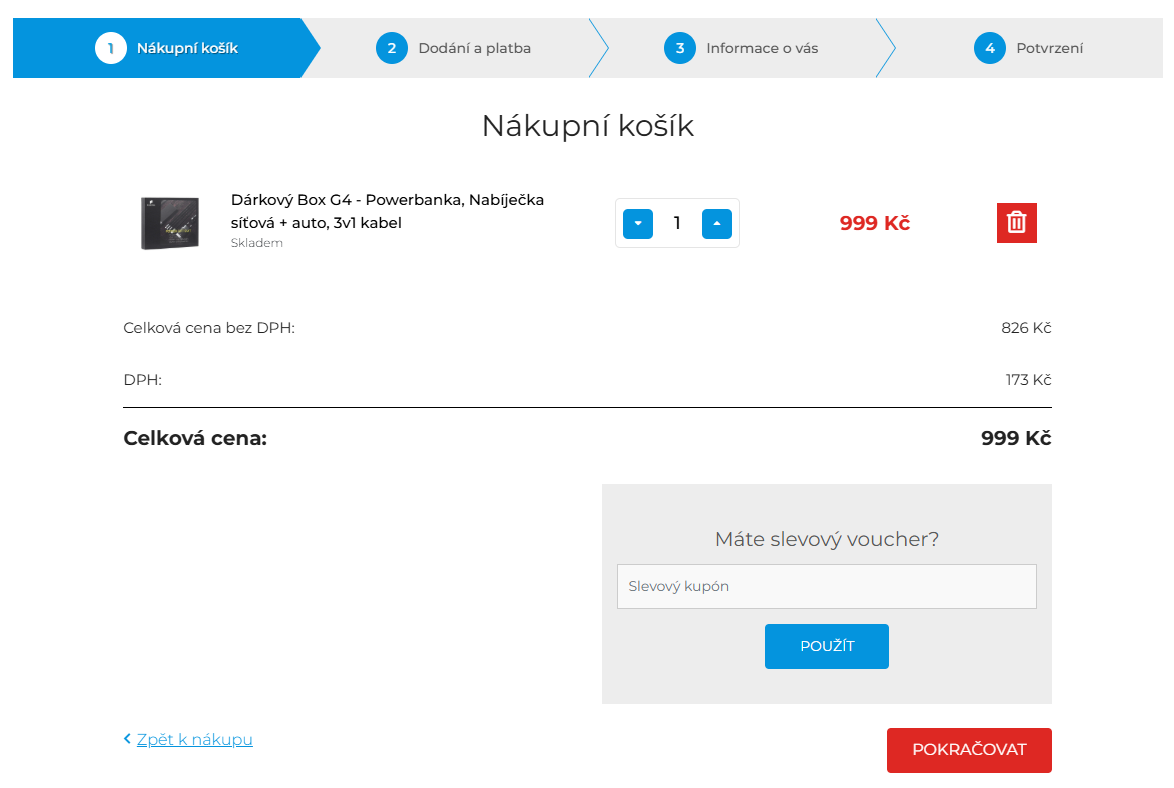Select the bold Celková cena 999 Kč total
1174x788 pixels.
coord(1015,438)
